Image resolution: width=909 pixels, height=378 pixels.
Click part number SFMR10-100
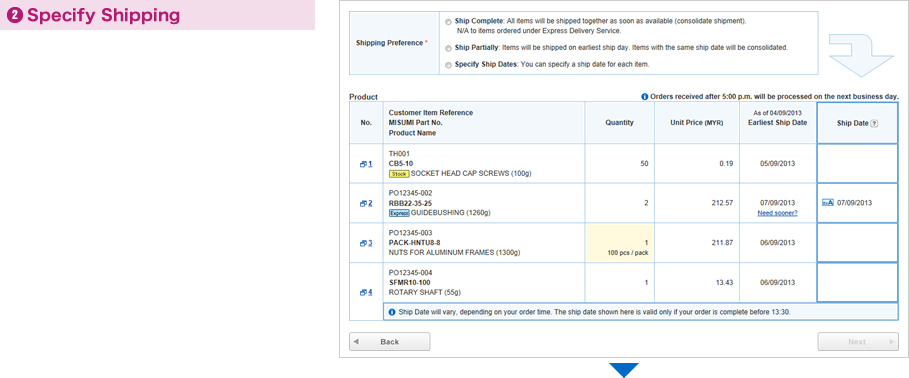(409, 282)
